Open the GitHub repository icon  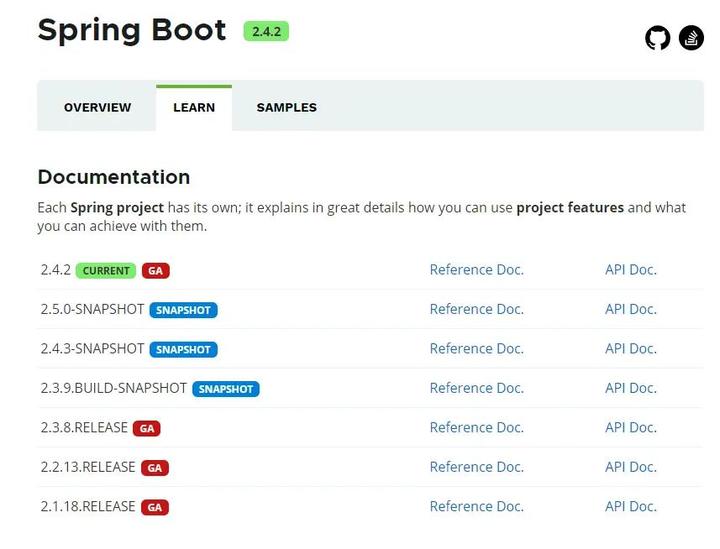click(657, 38)
